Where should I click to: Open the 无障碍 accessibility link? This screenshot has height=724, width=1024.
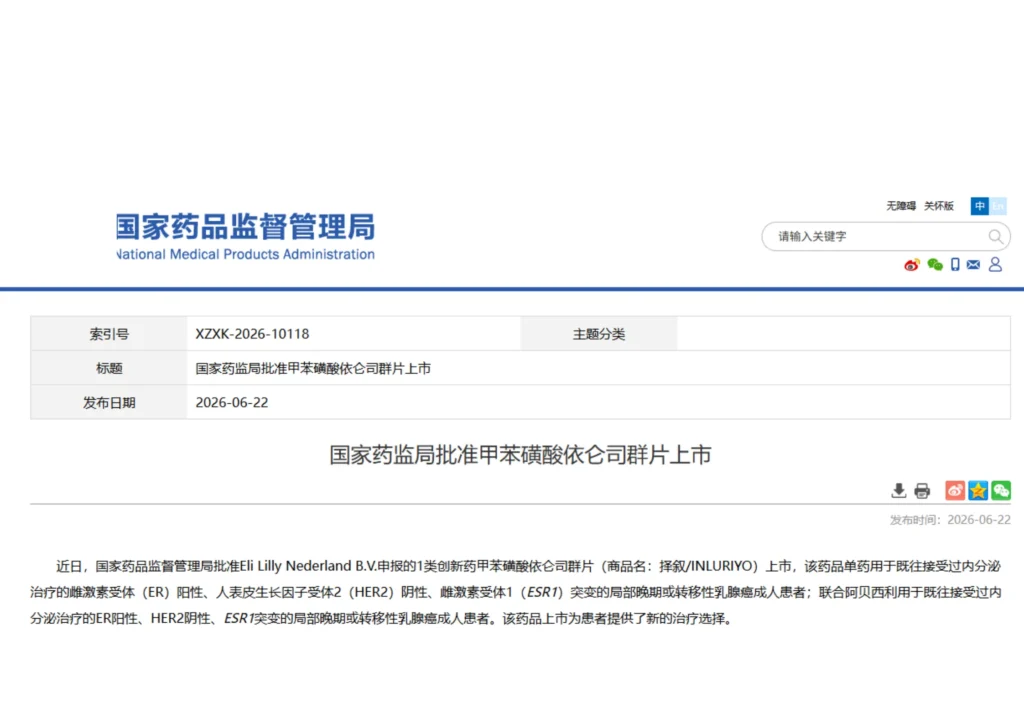[x=901, y=206]
